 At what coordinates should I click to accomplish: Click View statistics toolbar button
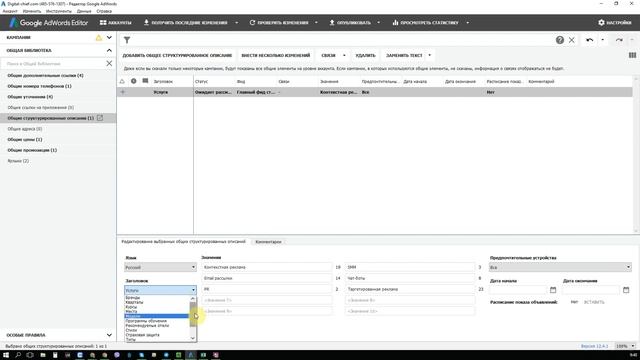(x=425, y=23)
